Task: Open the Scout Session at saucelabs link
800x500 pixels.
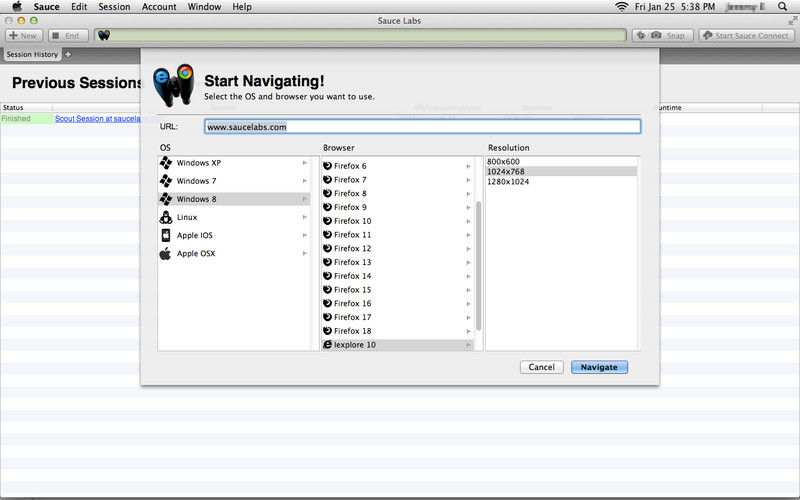Action: 97,118
